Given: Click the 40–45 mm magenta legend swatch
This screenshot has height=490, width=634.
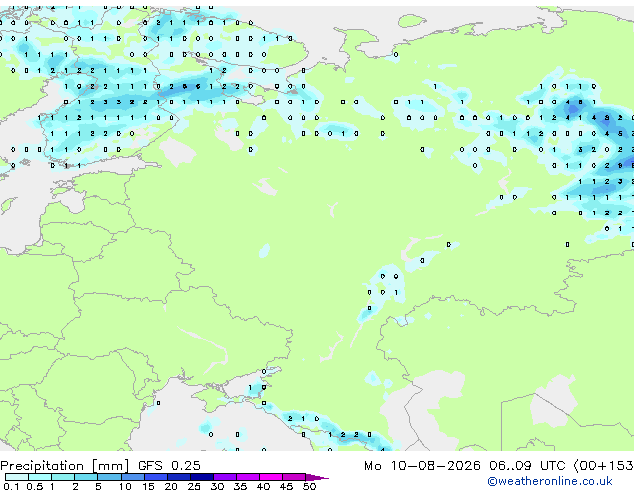Looking at the screenshot, I should 271,477.
